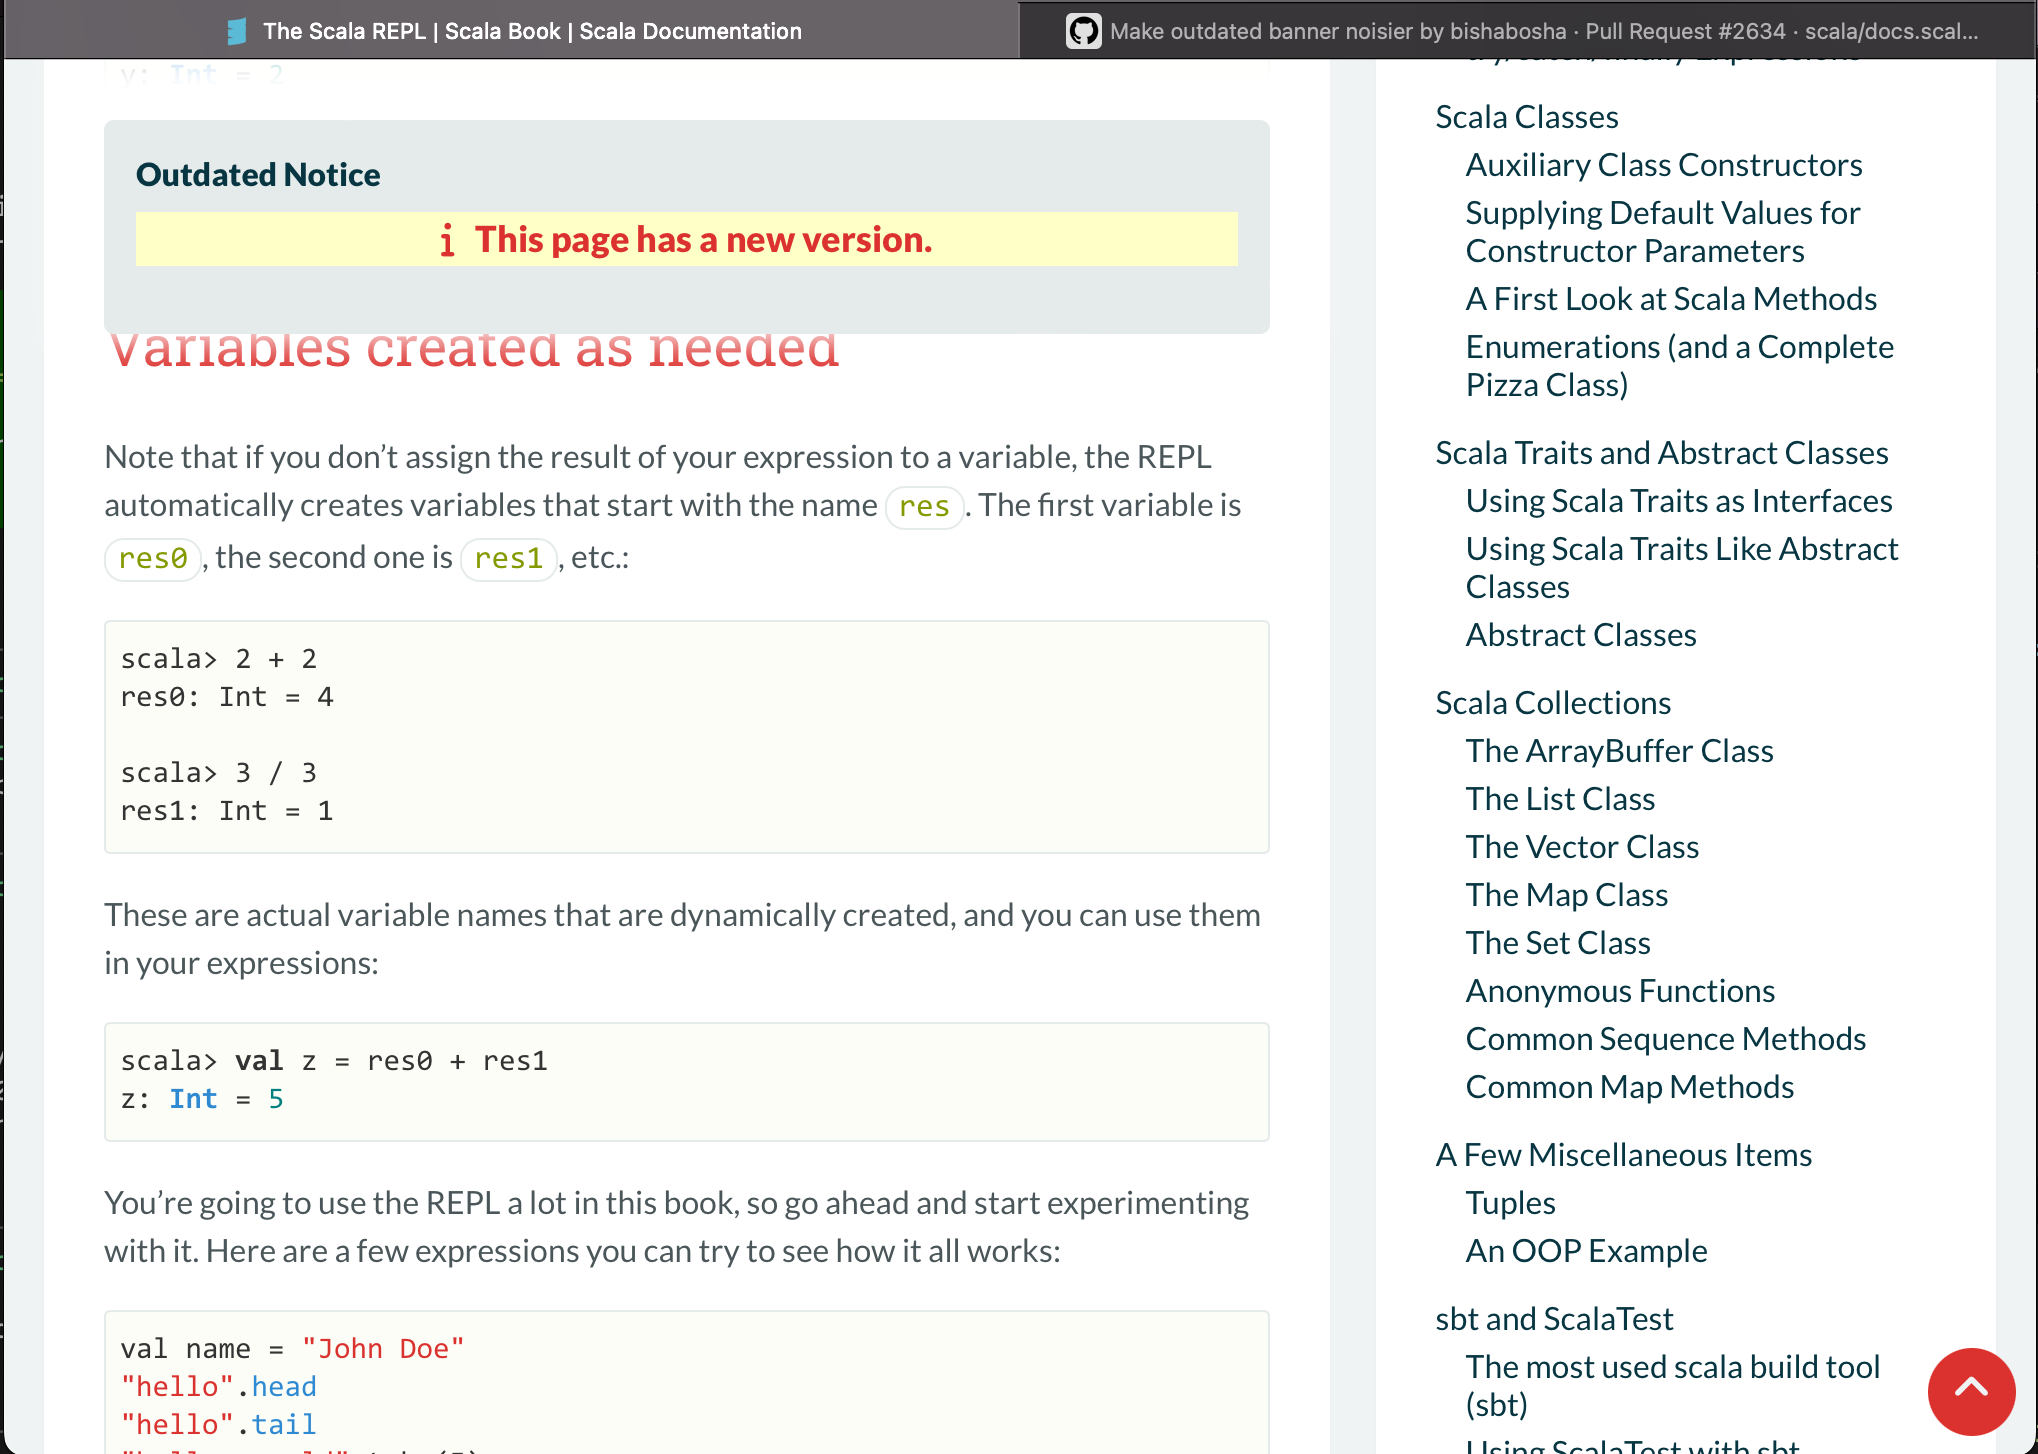Open the Scala Classes sidebar section

point(1526,117)
